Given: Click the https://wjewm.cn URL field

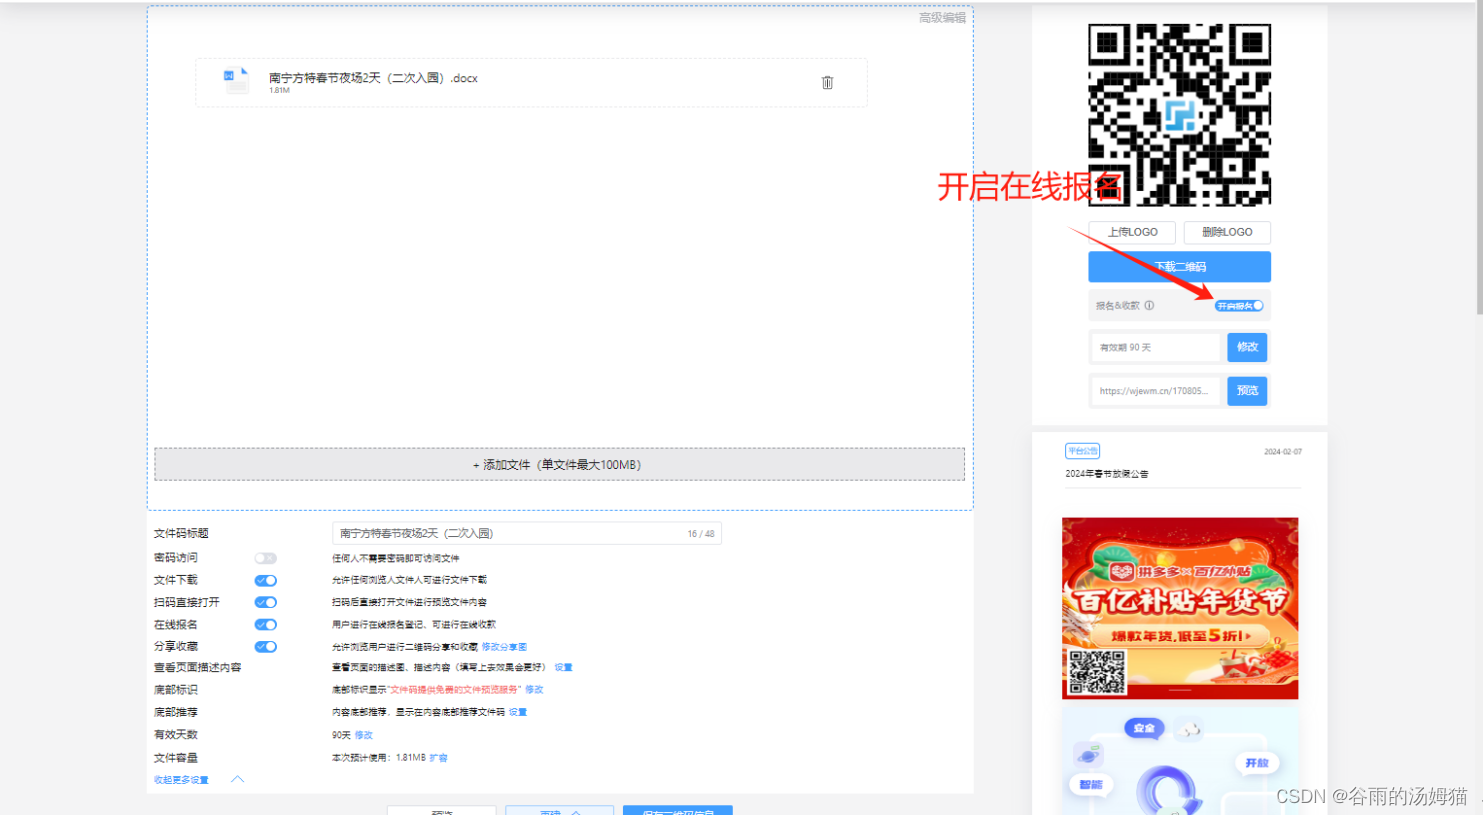Looking at the screenshot, I should pyautogui.click(x=1157, y=391).
